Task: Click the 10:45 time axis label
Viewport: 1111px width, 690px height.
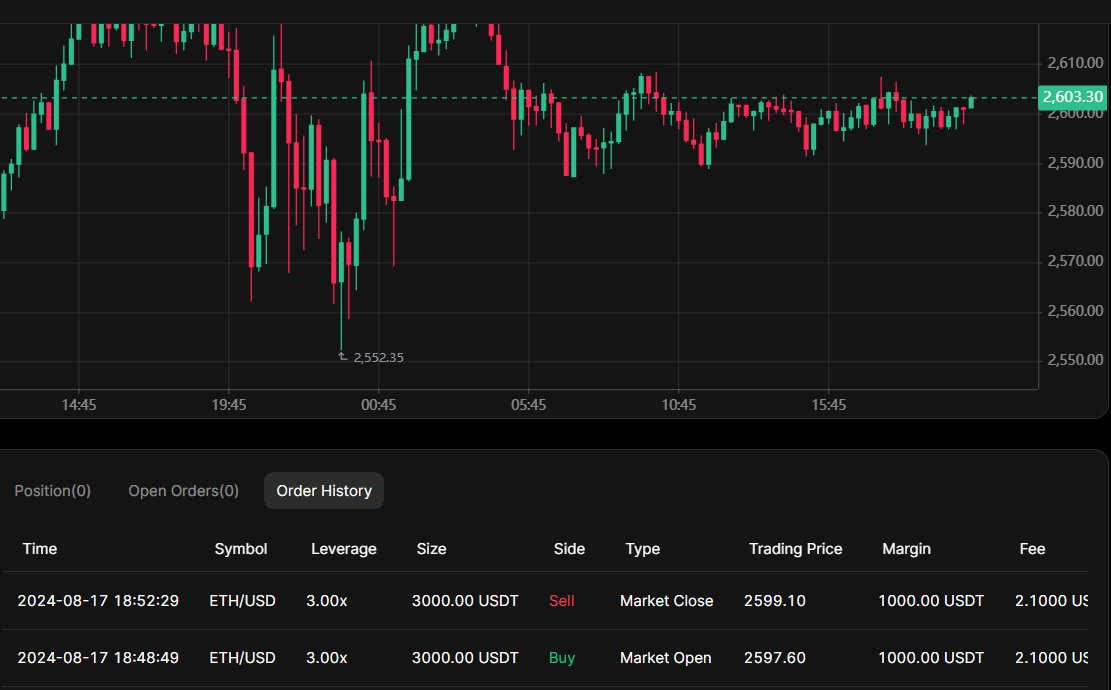Action: 679,405
